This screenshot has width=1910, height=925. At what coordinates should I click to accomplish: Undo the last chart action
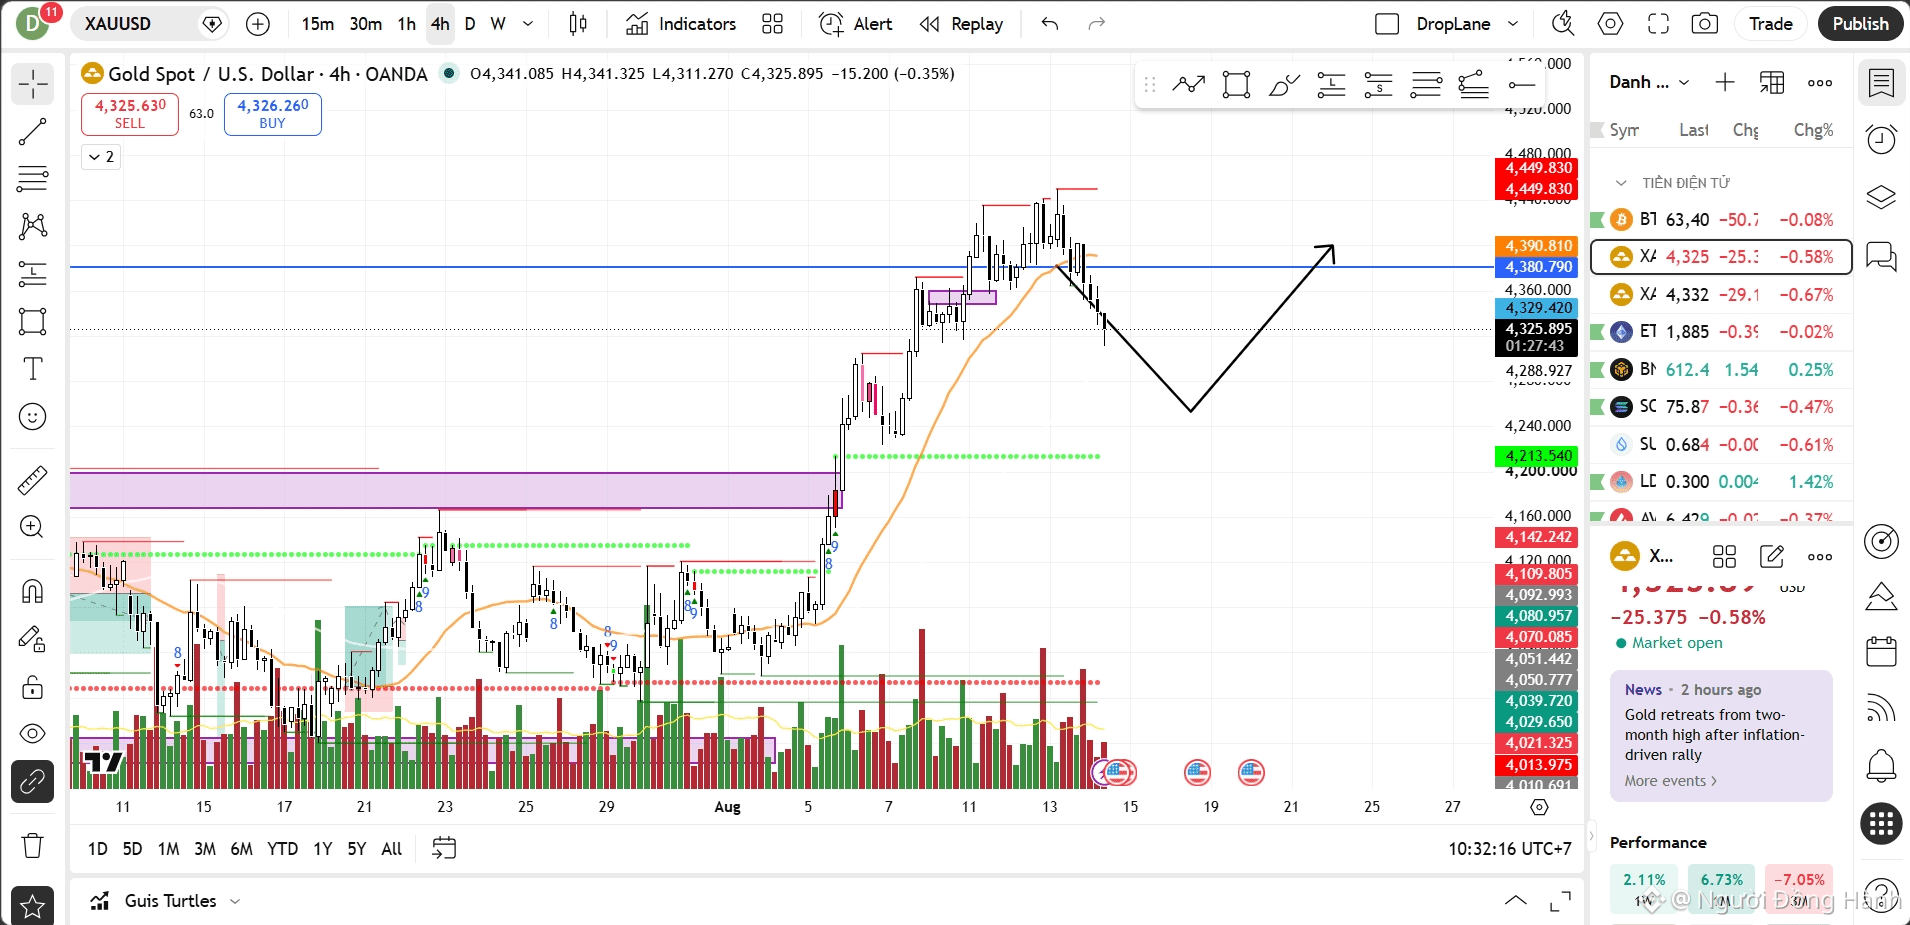[1049, 24]
